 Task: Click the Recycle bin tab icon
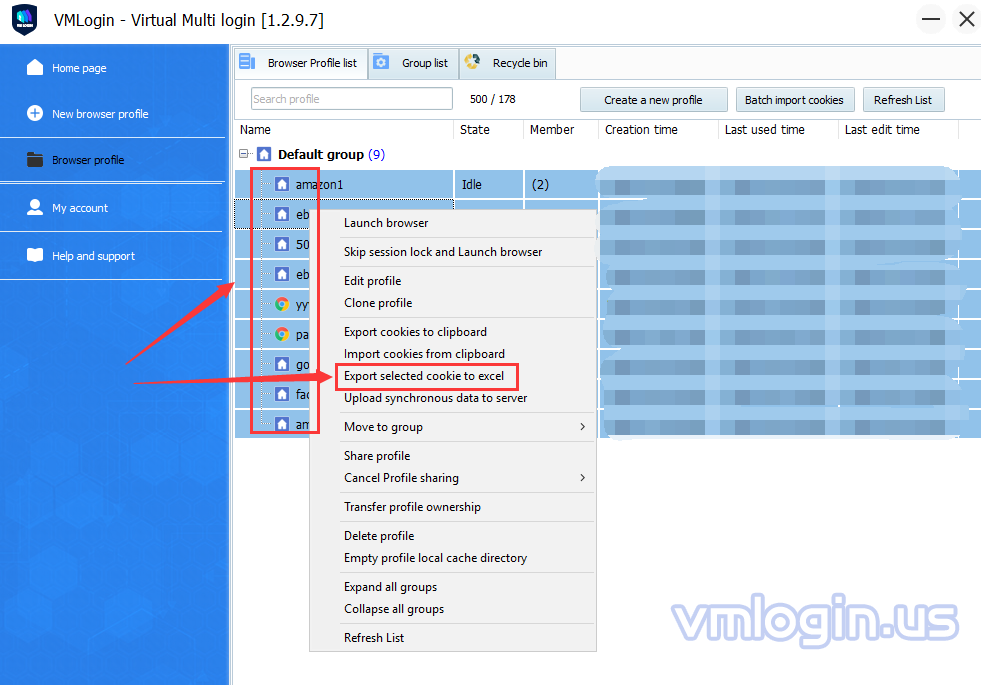(x=472, y=63)
